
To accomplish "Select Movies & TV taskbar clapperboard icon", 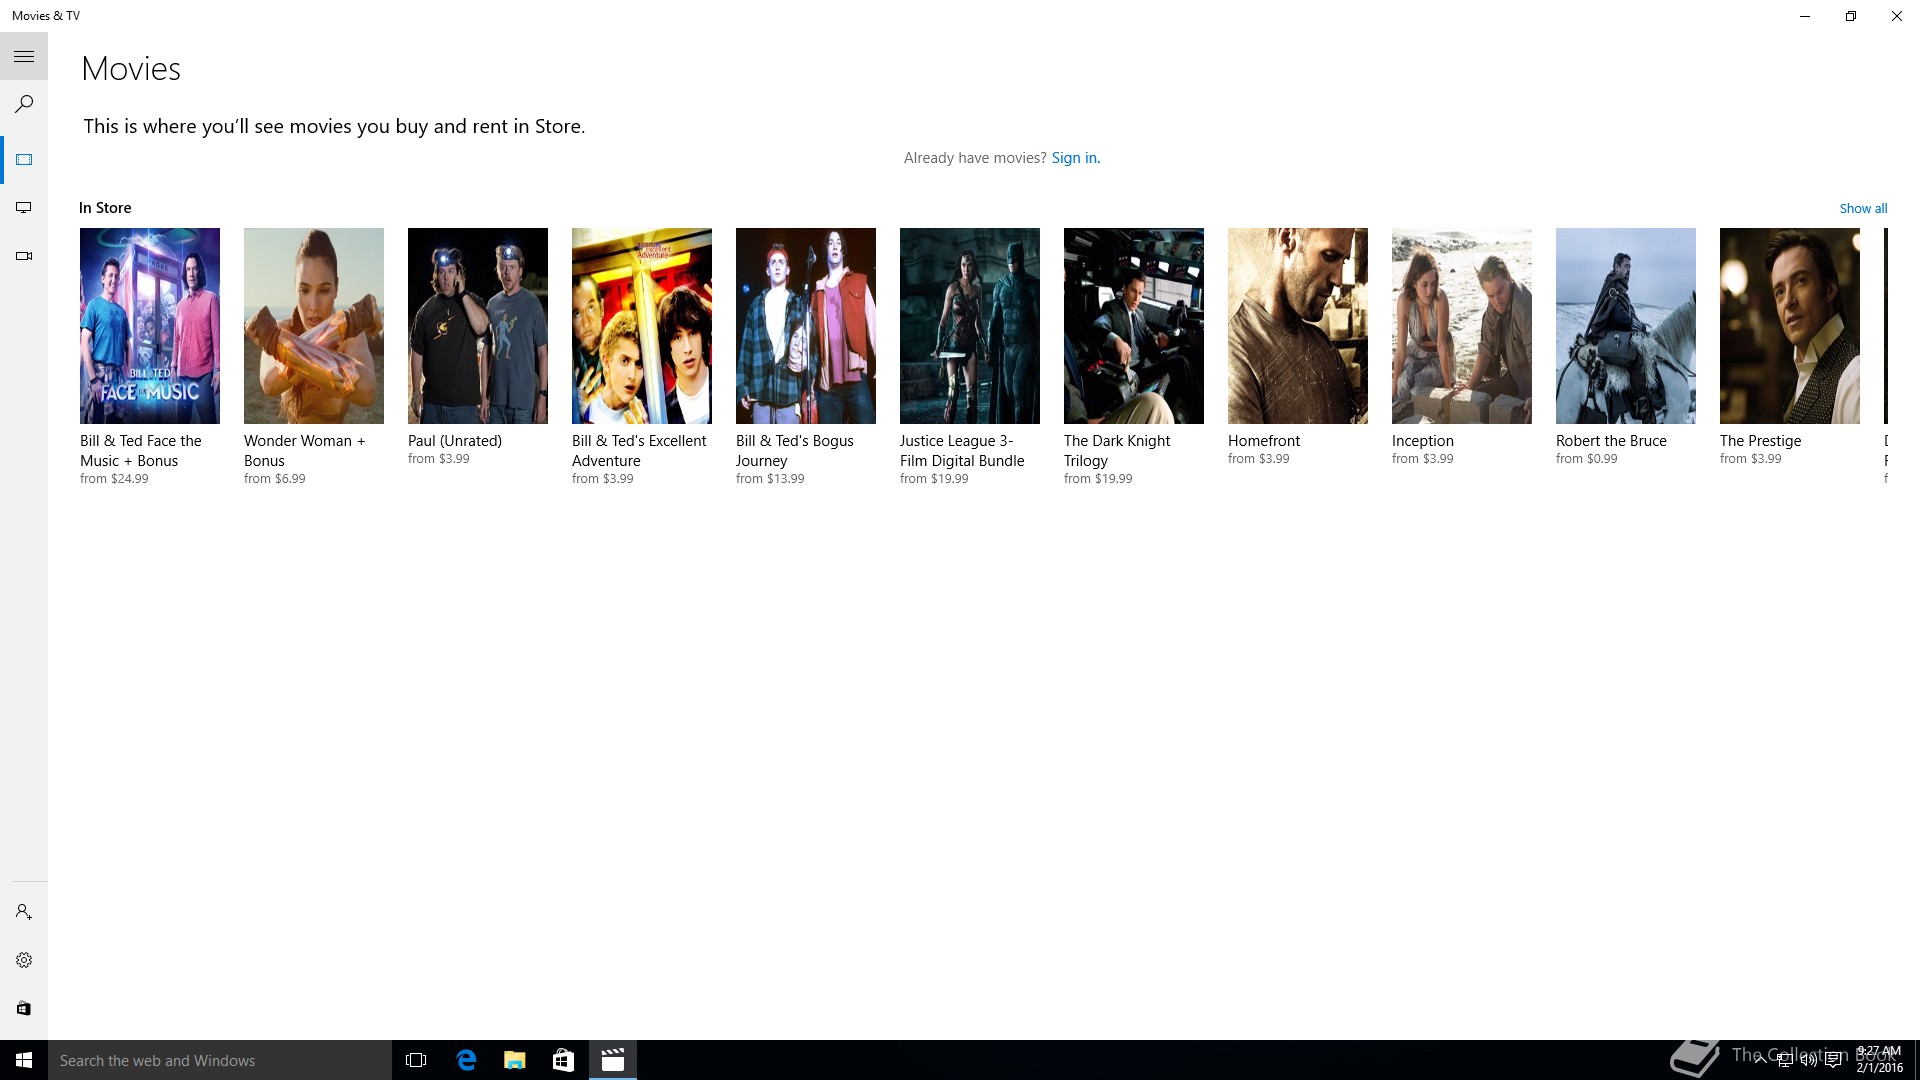I will coord(612,1060).
